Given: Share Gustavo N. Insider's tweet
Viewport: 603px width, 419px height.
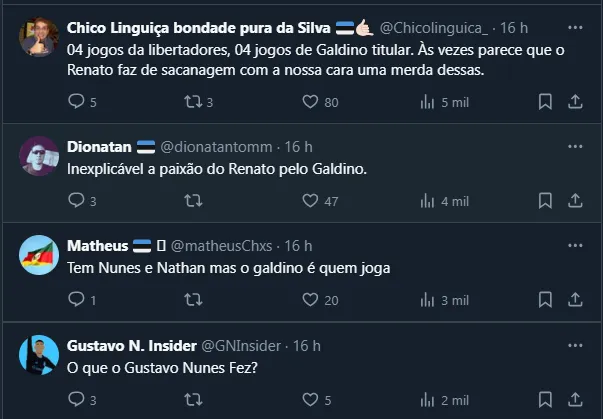Looking at the screenshot, I should [x=576, y=399].
